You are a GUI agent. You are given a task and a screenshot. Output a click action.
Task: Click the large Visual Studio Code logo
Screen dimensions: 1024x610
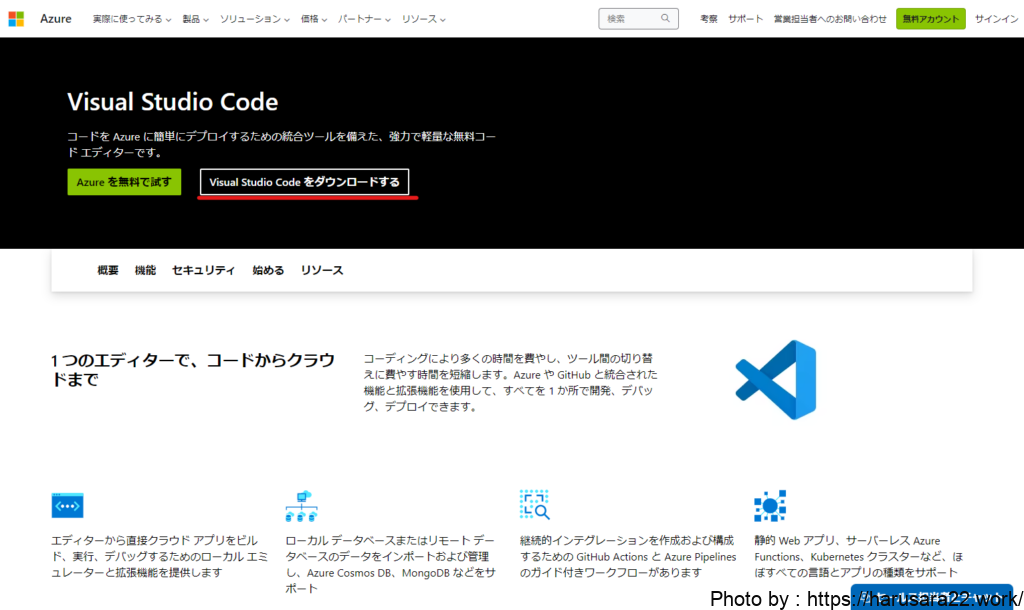[777, 380]
